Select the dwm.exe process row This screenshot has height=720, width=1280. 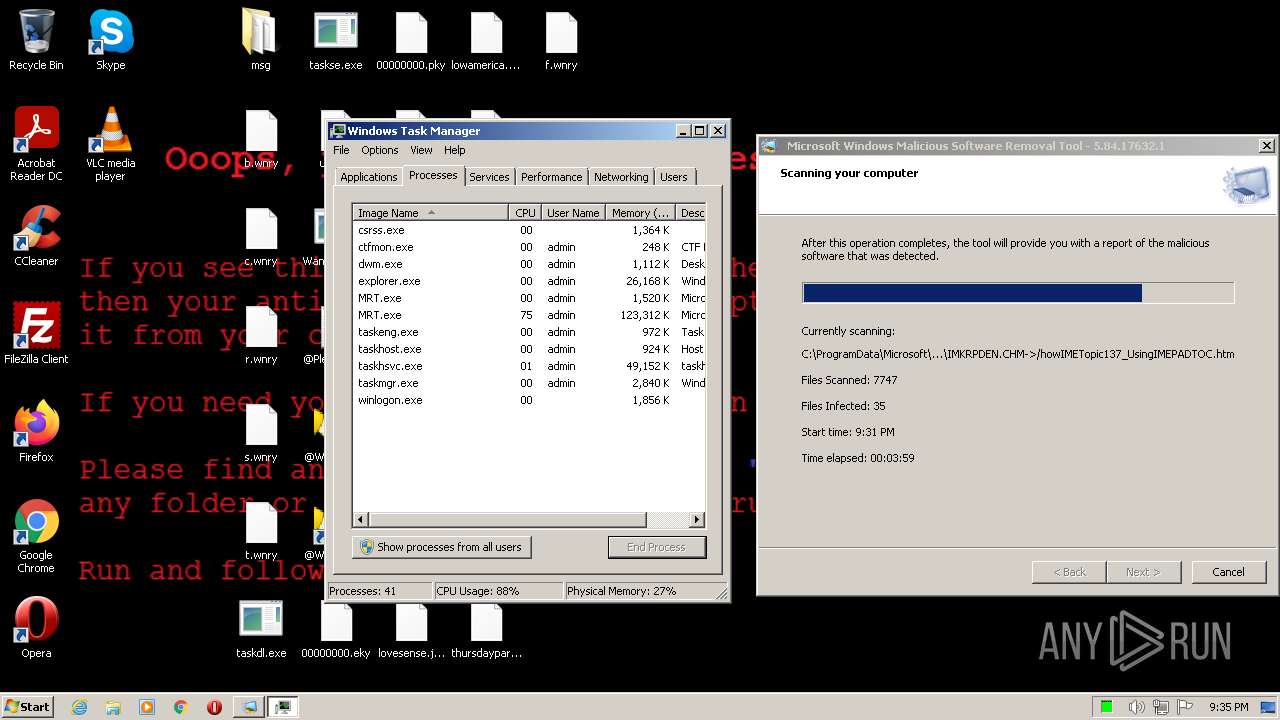(x=529, y=264)
